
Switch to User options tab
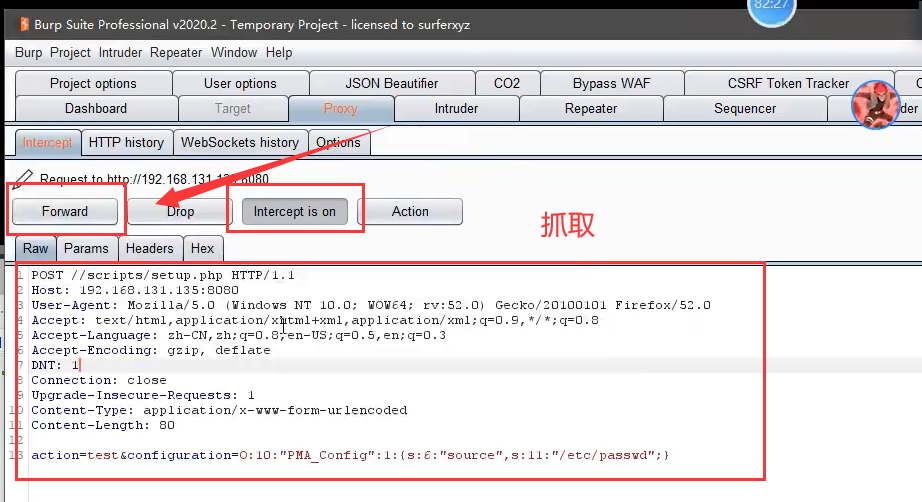[240, 83]
